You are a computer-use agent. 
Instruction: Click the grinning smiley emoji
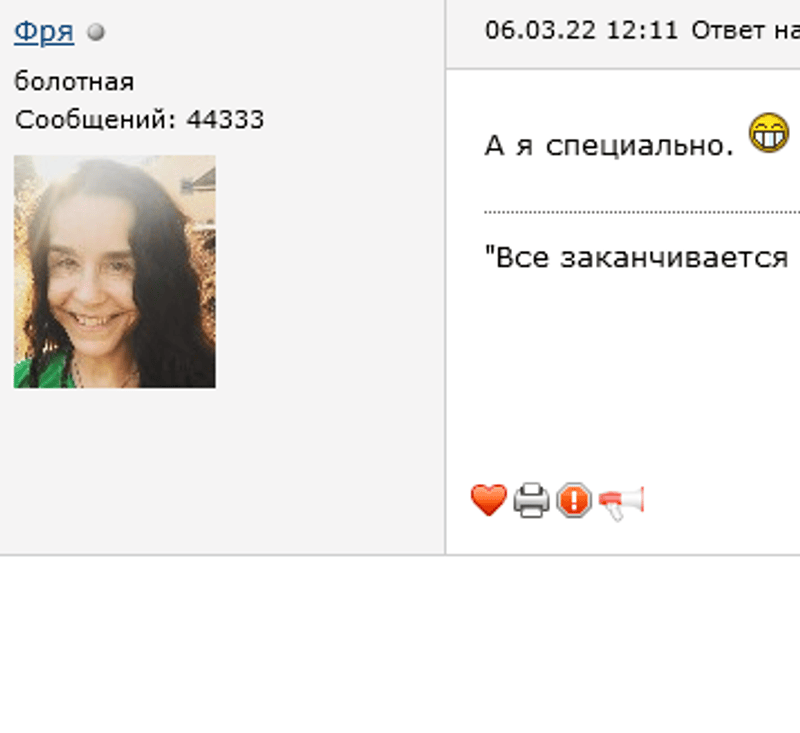[x=768, y=133]
